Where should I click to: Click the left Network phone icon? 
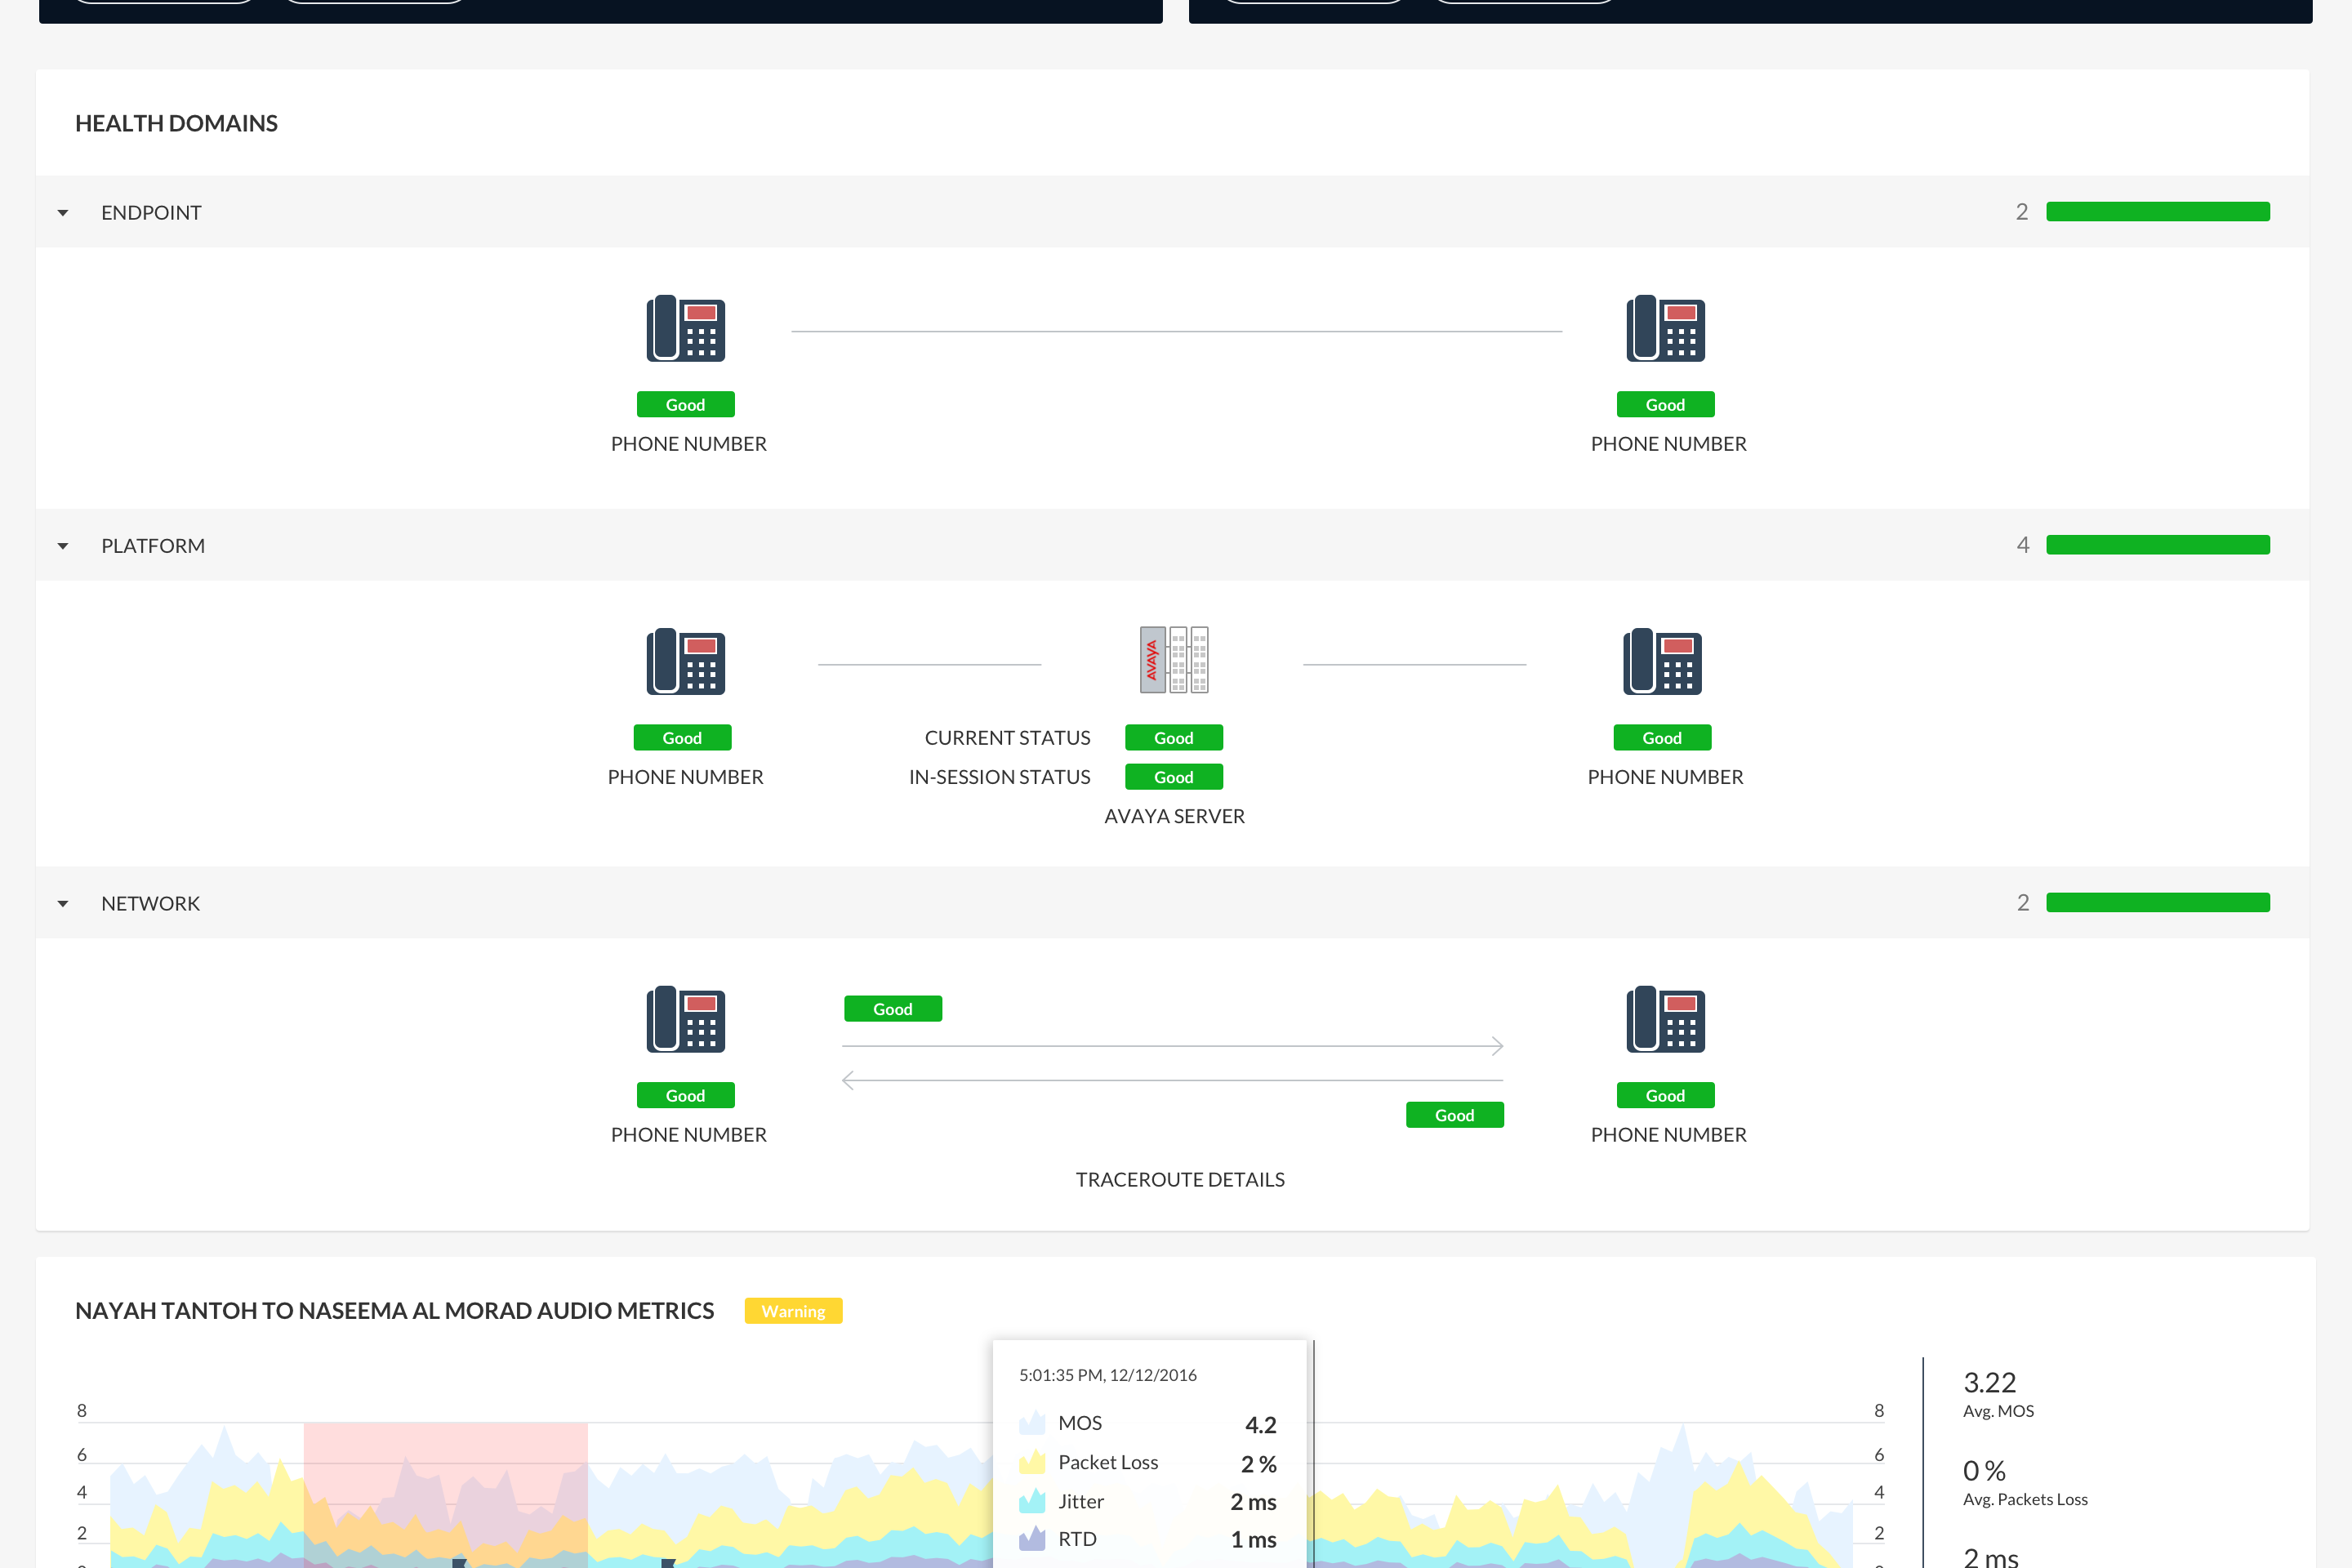click(x=686, y=1019)
